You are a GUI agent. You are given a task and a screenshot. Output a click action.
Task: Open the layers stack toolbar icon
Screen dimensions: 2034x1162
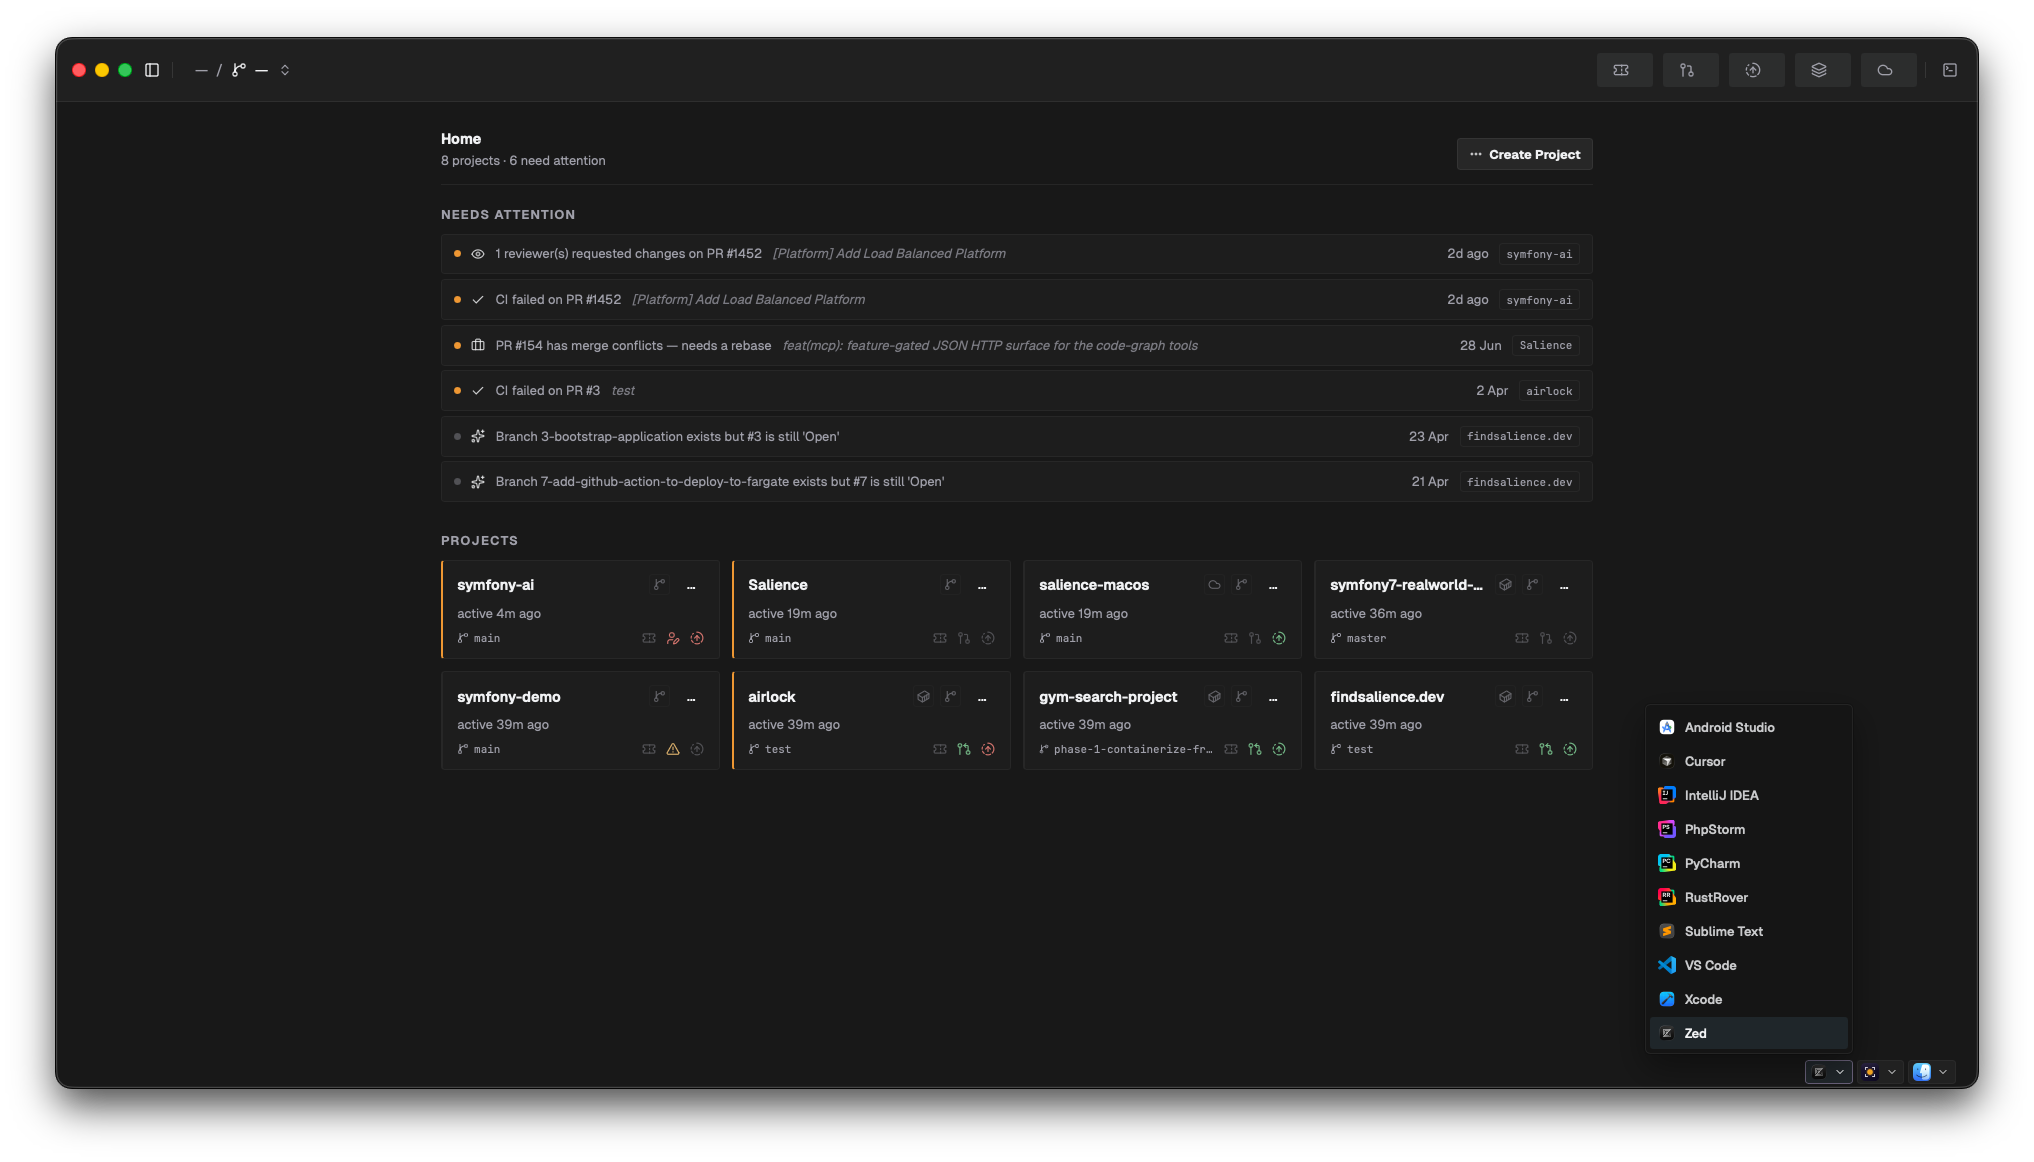click(x=1821, y=70)
